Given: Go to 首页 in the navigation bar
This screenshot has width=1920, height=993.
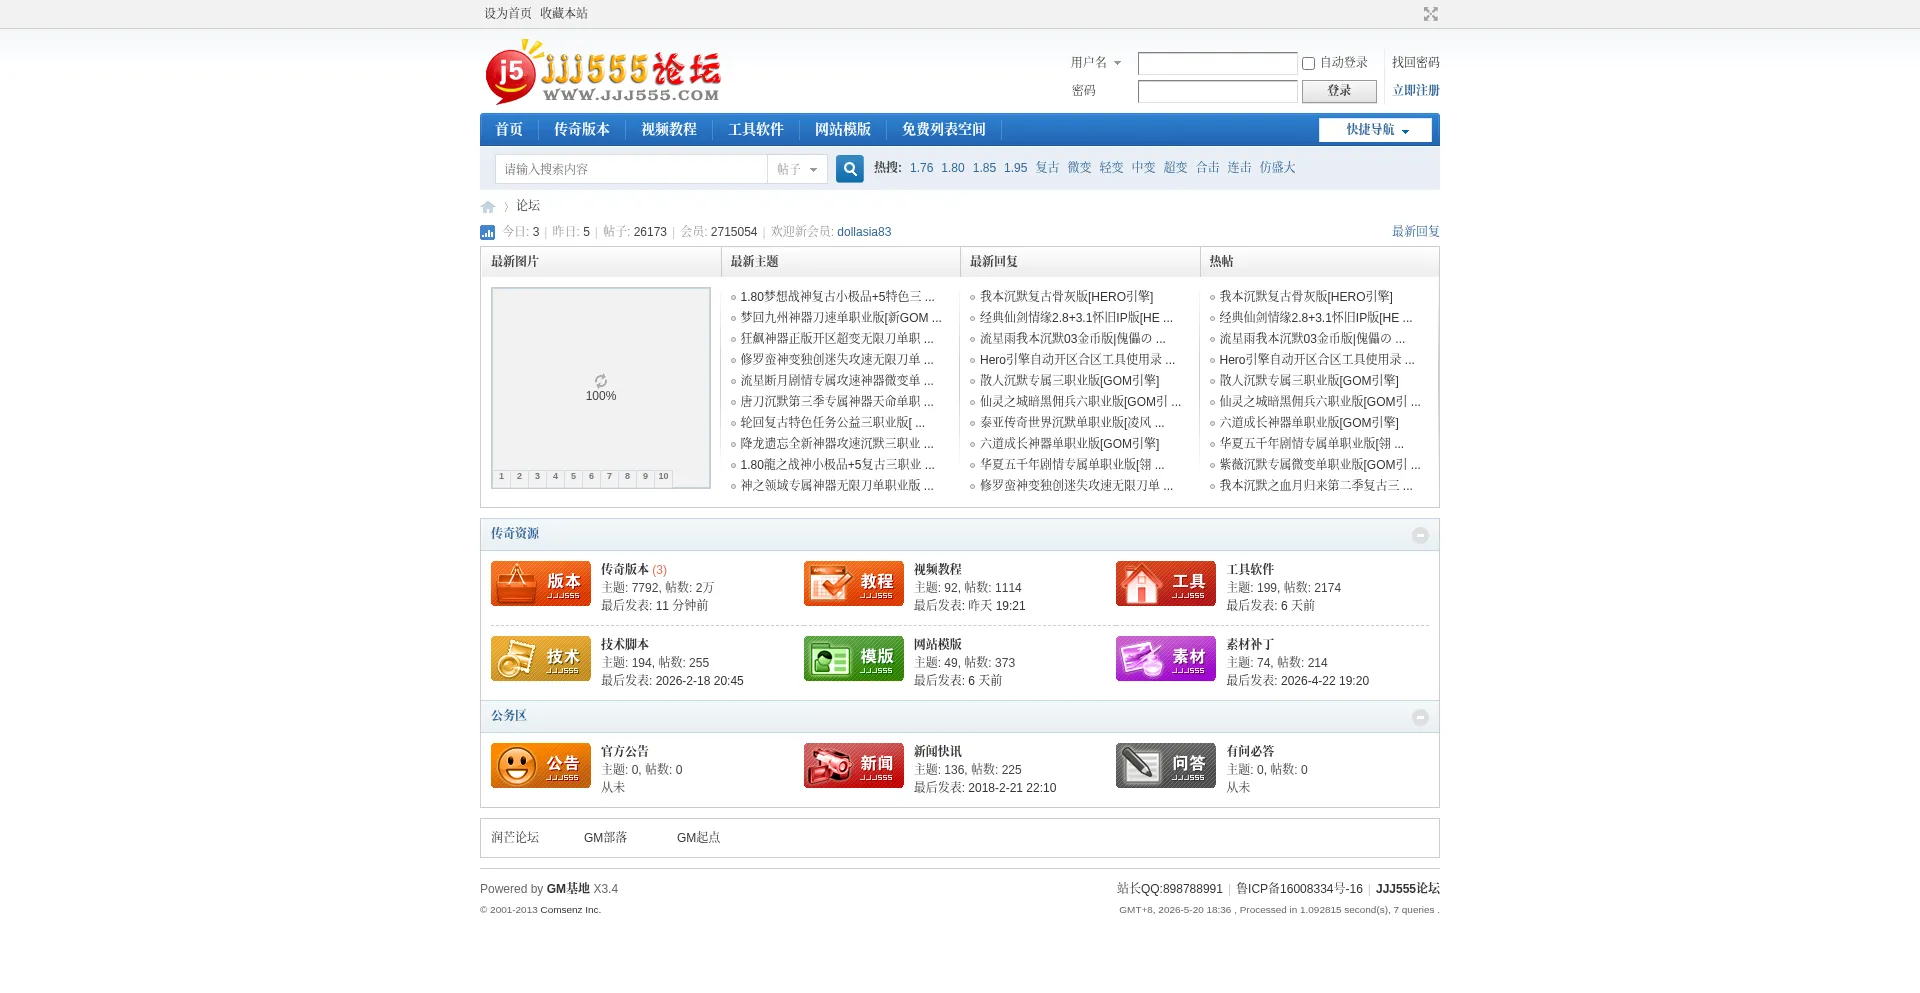Looking at the screenshot, I should click(509, 130).
